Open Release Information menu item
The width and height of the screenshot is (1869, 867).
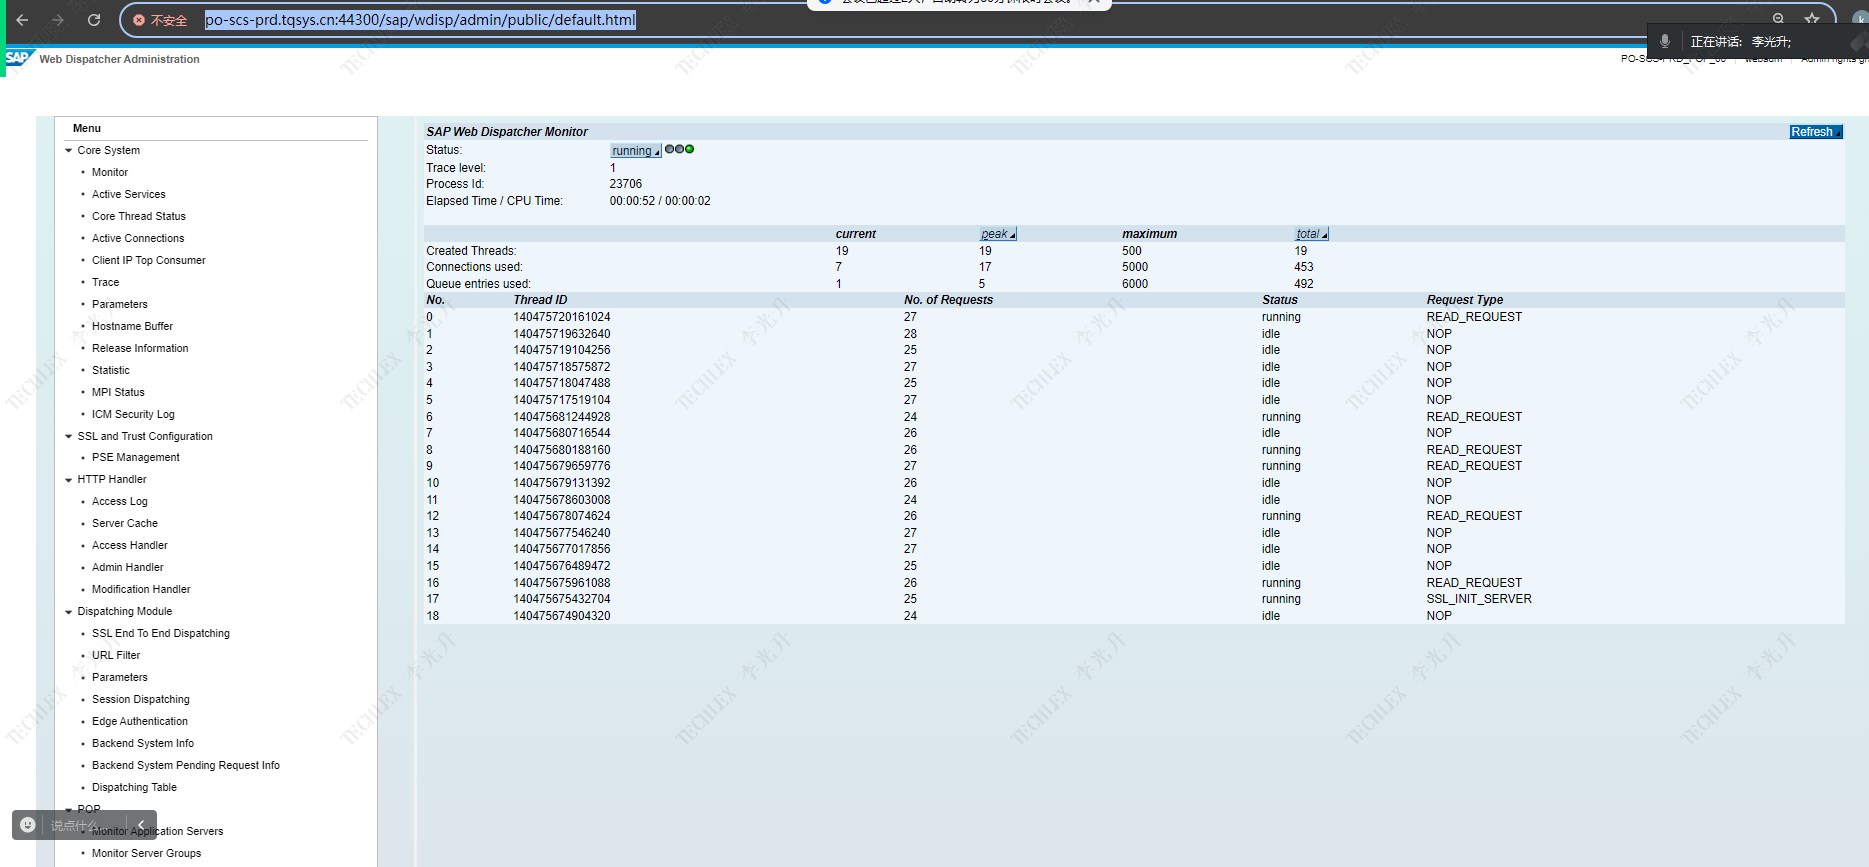point(140,348)
